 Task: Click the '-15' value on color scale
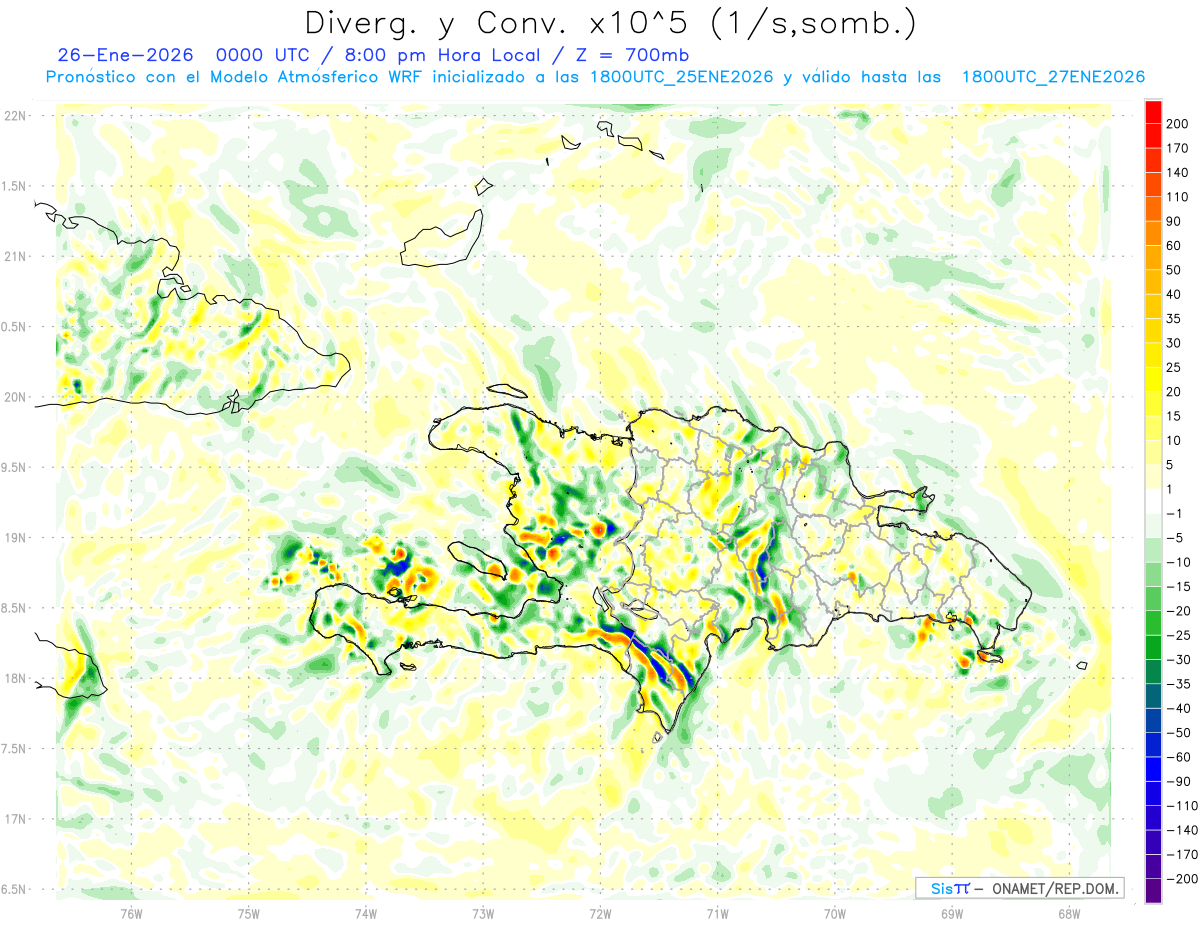click(x=1178, y=587)
